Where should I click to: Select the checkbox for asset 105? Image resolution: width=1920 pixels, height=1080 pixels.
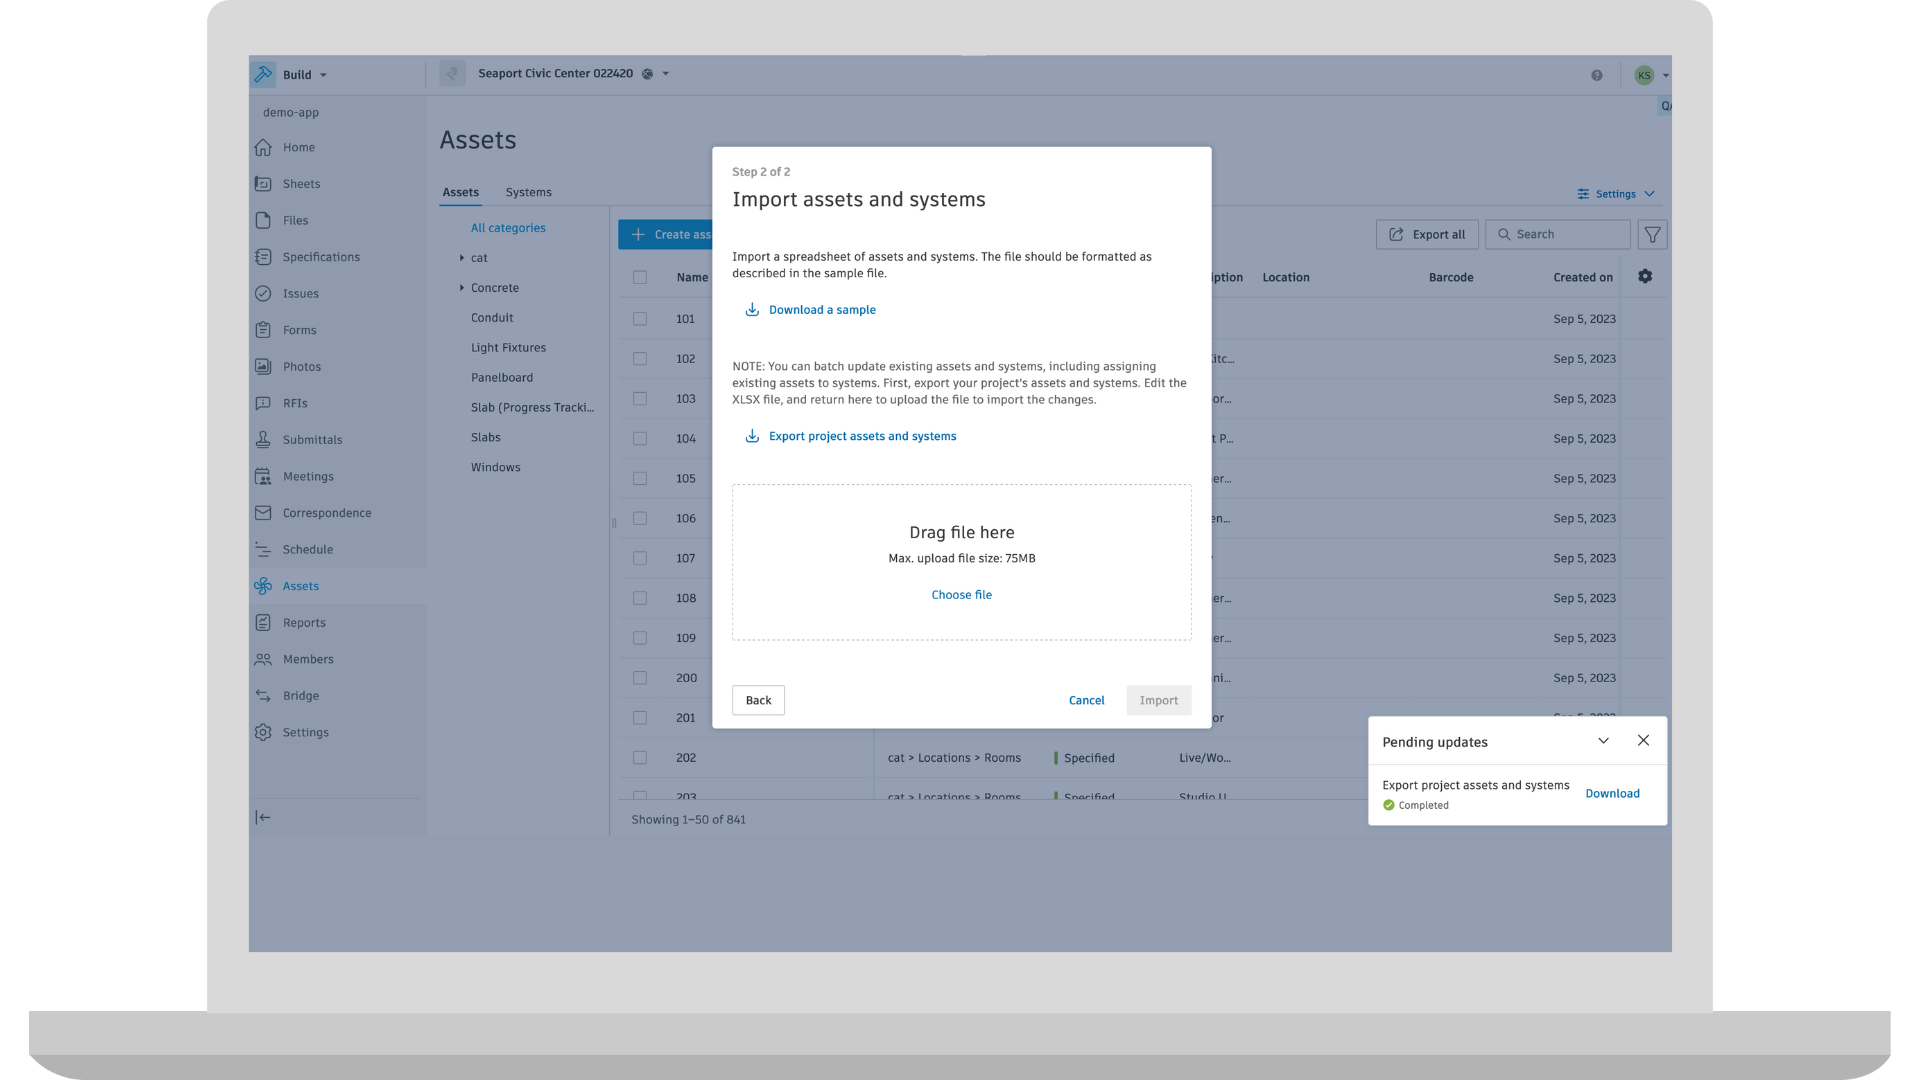[640, 479]
